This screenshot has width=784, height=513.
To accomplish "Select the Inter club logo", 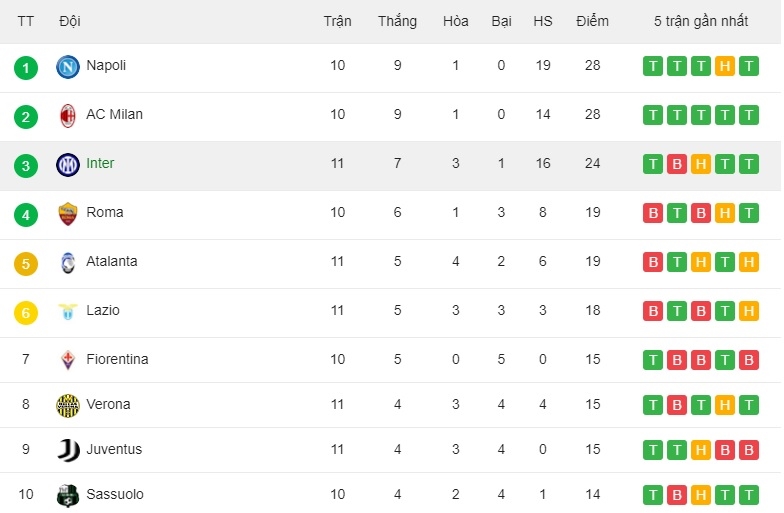I will [x=68, y=165].
